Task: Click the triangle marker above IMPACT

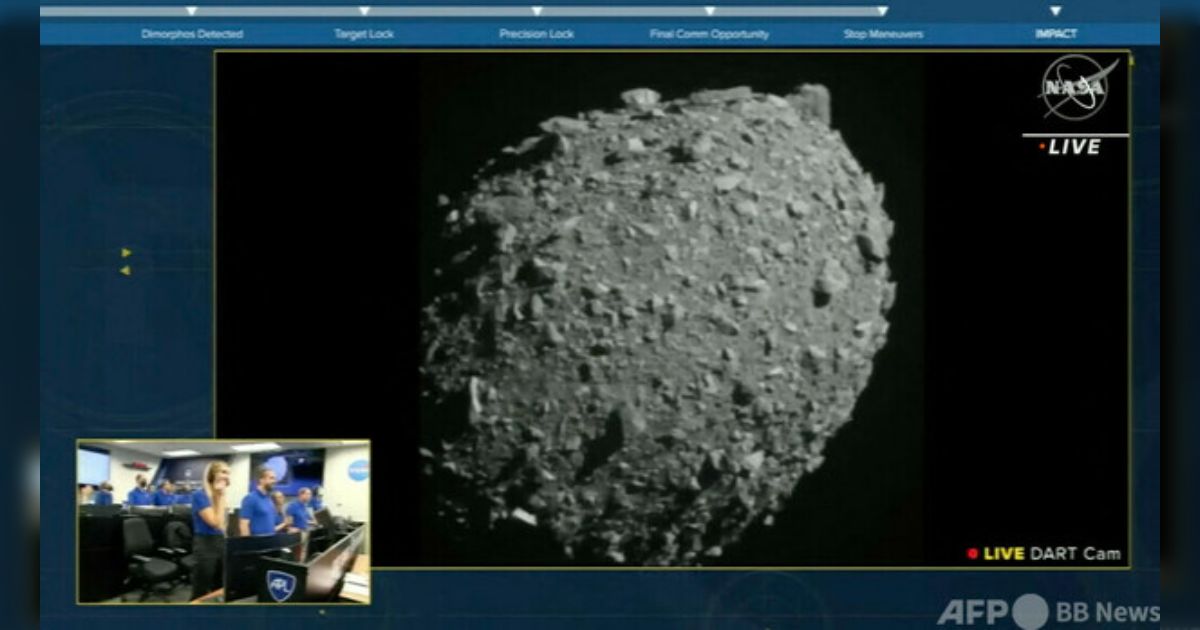Action: click(1055, 11)
